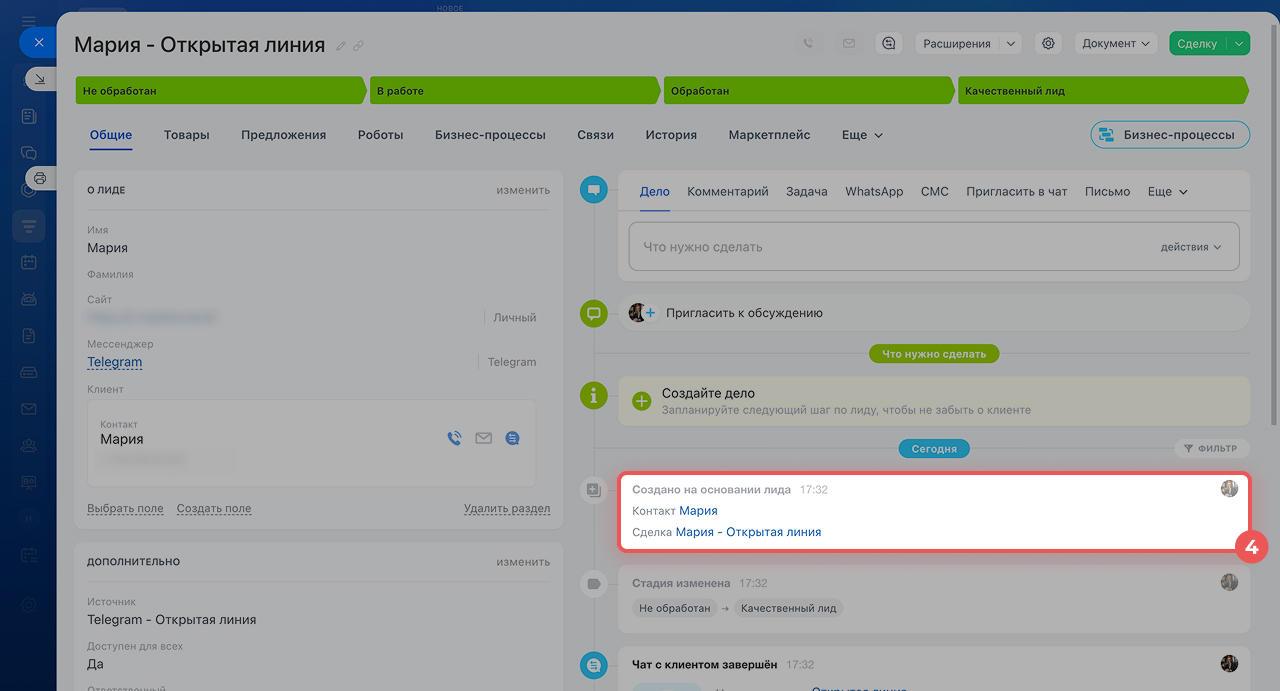Call contact Мария with the phone icon
The width and height of the screenshot is (1280, 691).
click(454, 438)
